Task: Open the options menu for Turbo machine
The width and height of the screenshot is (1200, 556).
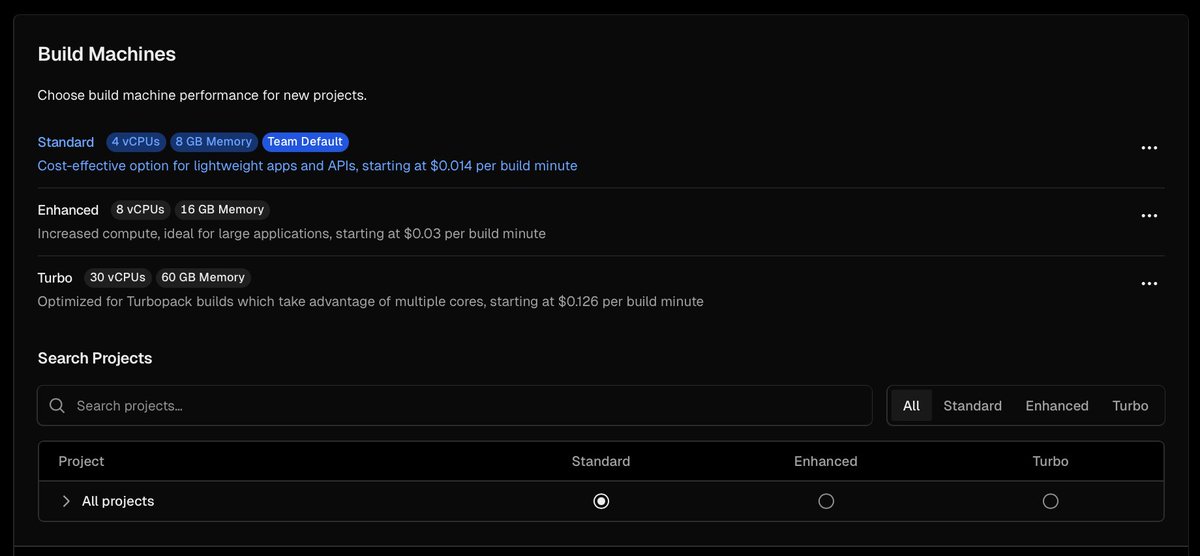Action: pos(1149,284)
